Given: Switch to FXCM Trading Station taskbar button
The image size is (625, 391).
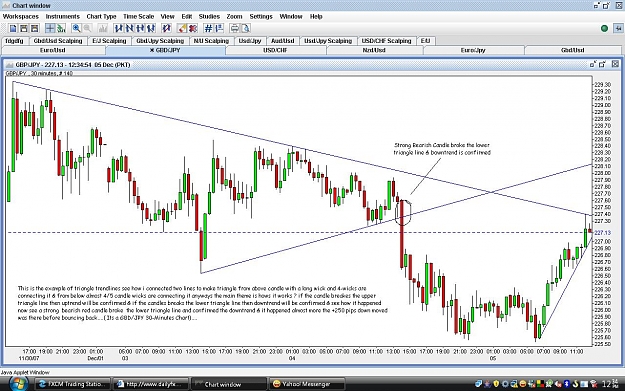Looking at the screenshot, I should [73, 384].
